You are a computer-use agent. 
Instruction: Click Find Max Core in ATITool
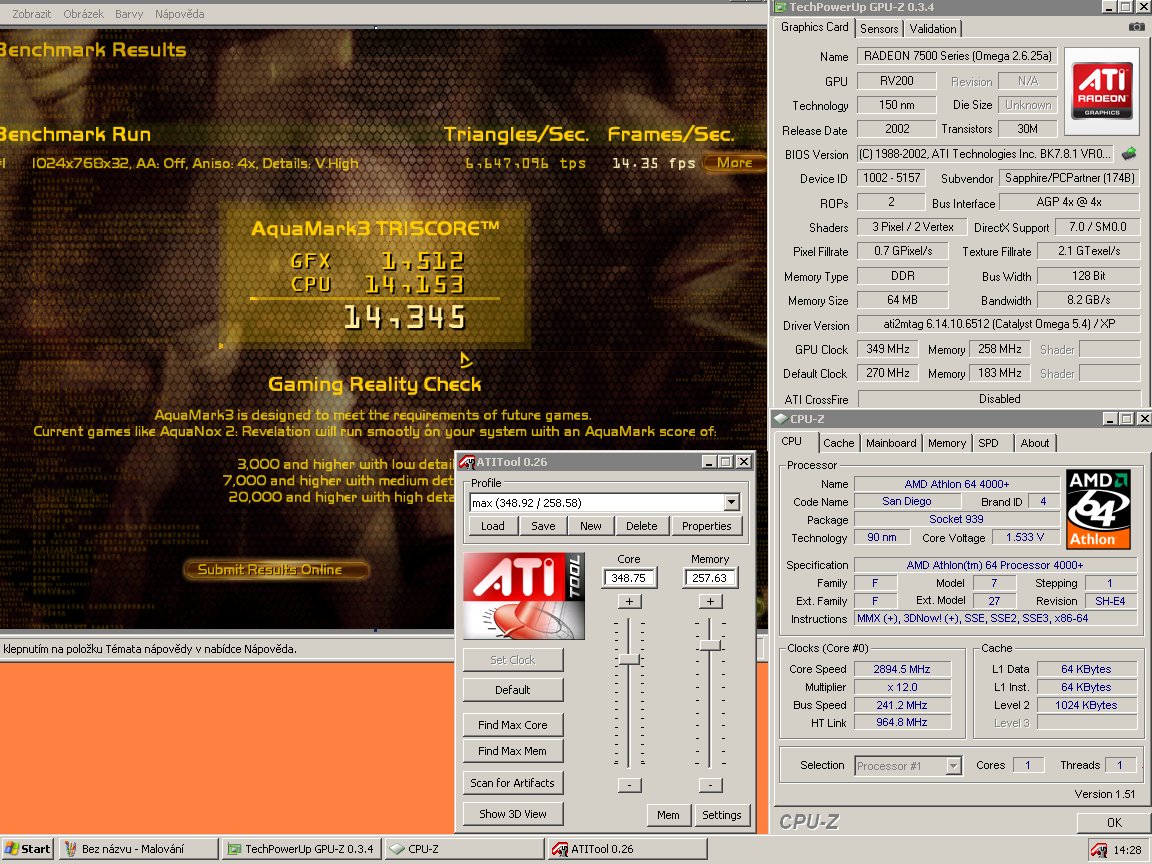(x=513, y=725)
